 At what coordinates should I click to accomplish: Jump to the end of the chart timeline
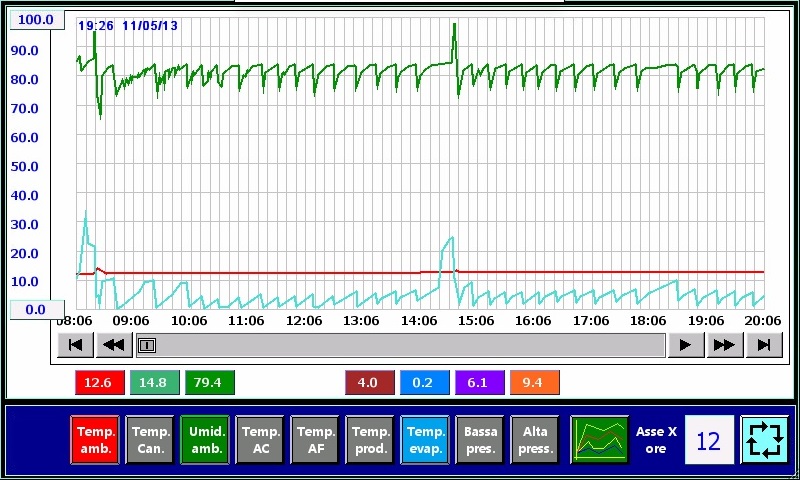pos(763,345)
